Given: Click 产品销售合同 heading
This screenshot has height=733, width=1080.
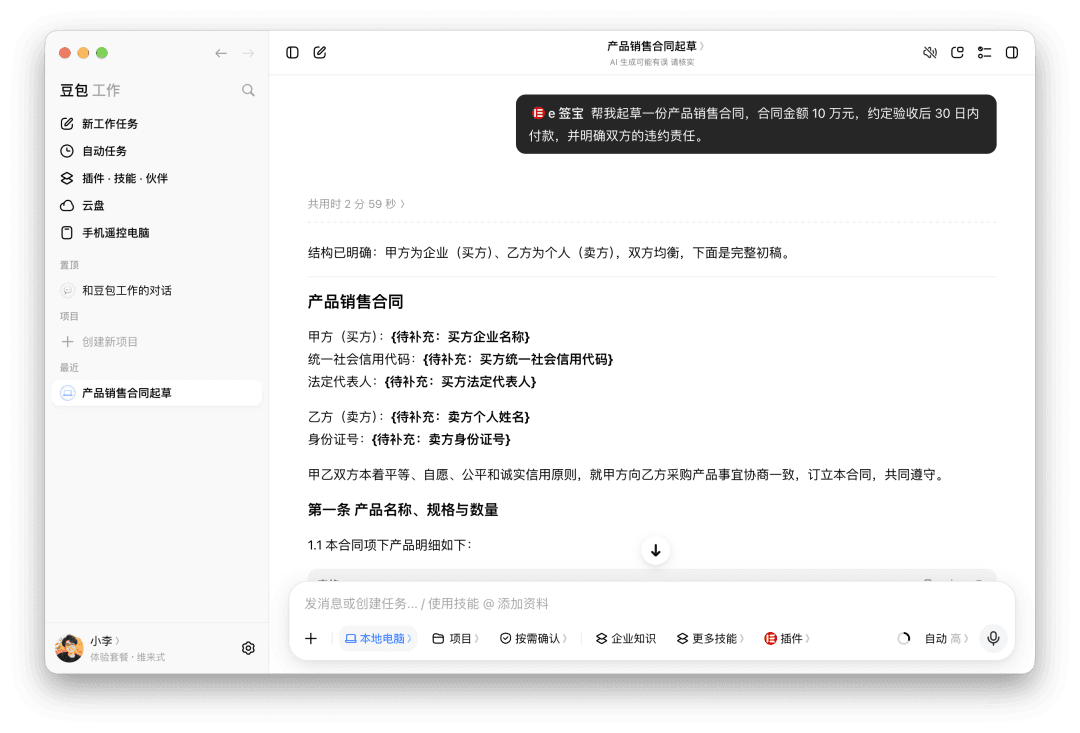Looking at the screenshot, I should point(355,302).
